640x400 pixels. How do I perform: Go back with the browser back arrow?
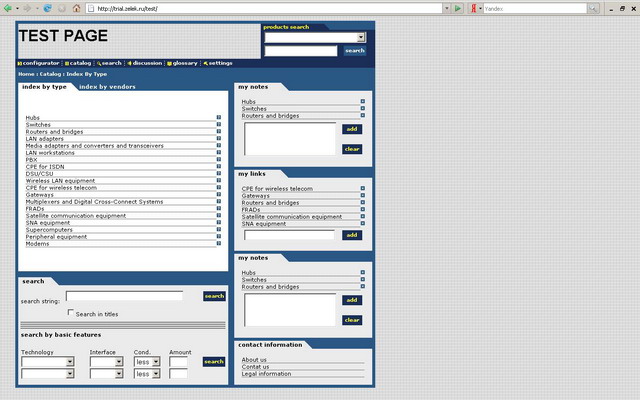point(7,8)
